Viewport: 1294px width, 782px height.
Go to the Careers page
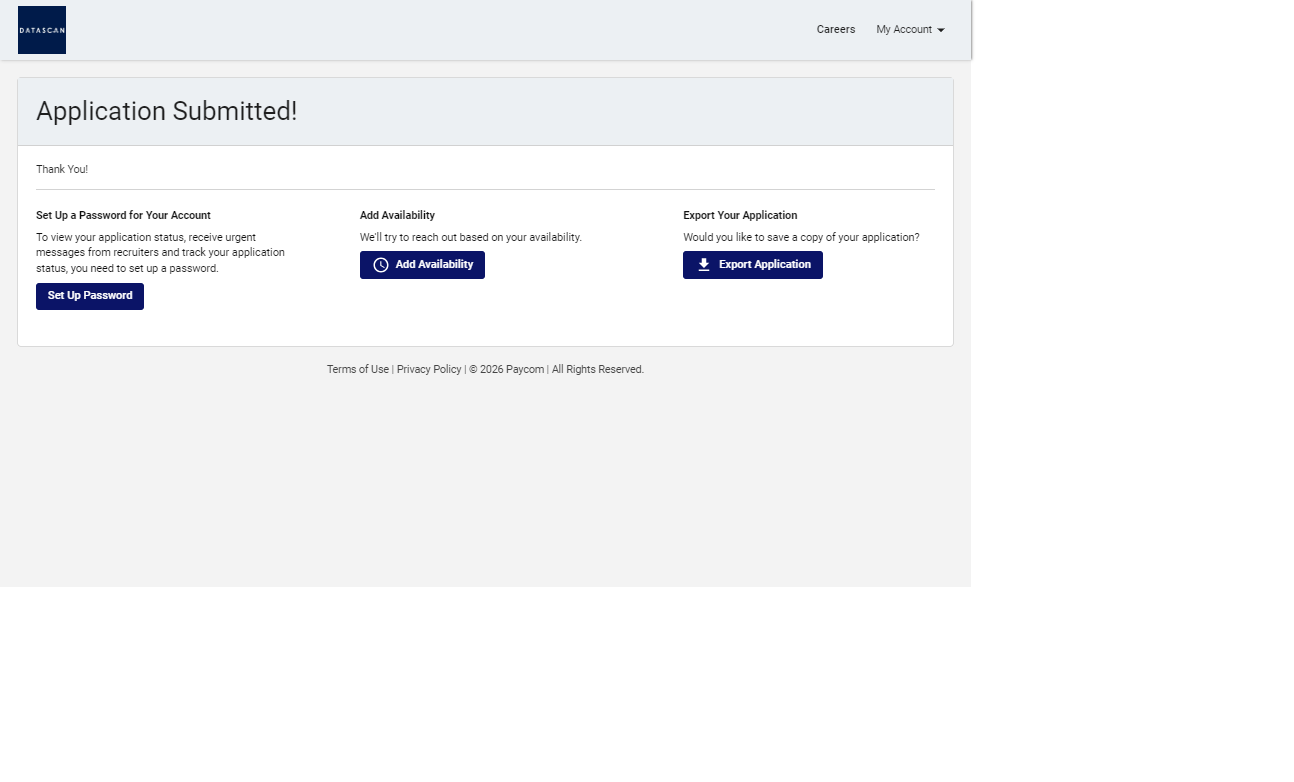835,30
